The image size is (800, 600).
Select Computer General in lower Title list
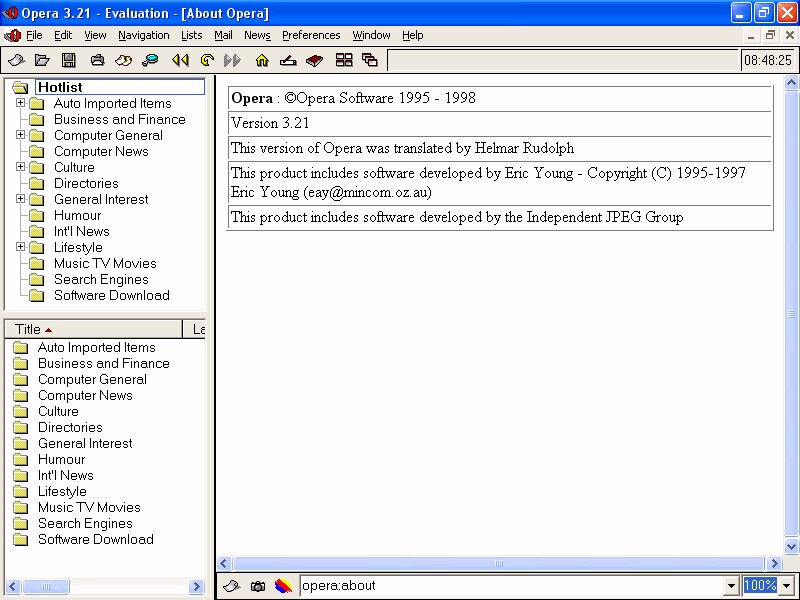[x=92, y=380]
